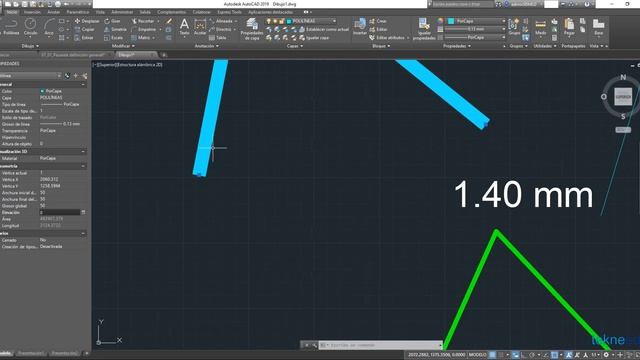This screenshot has height=360, width=640.
Task: Click the eraser (Borrar) icon in Modificar
Action: coord(169,21)
